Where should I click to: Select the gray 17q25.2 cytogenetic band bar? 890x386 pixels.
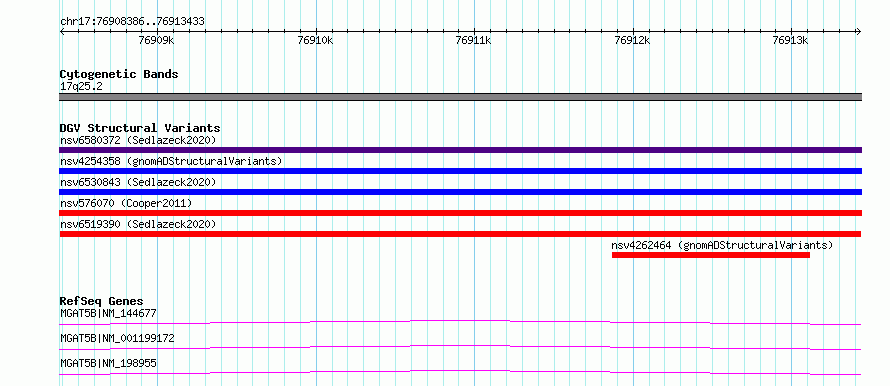tap(460, 97)
